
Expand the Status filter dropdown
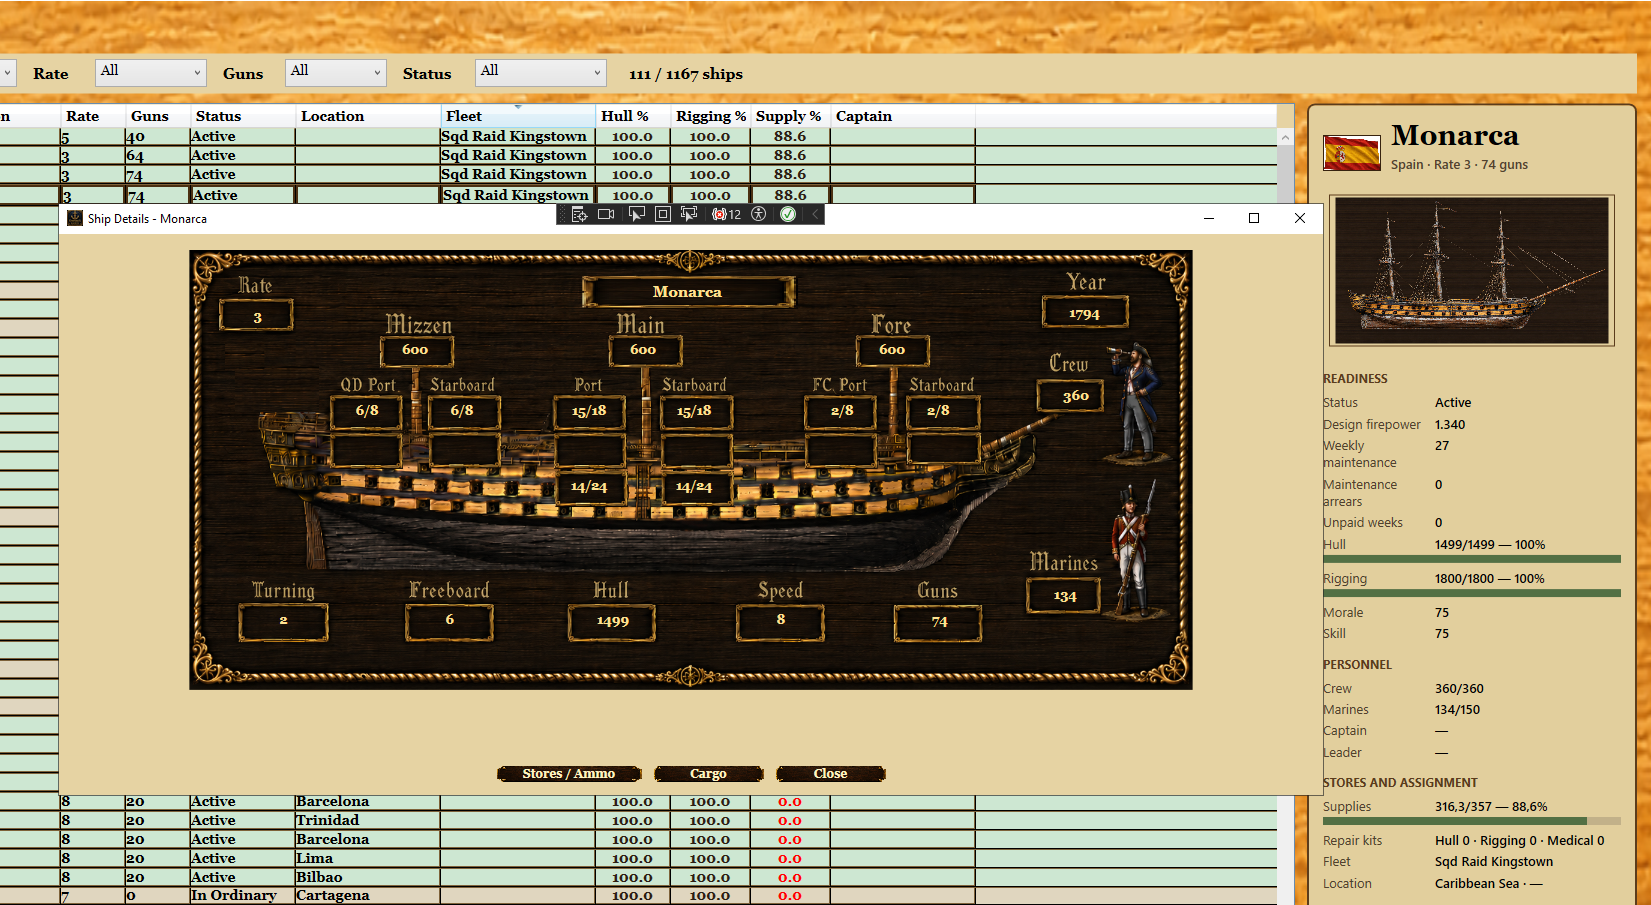click(541, 72)
